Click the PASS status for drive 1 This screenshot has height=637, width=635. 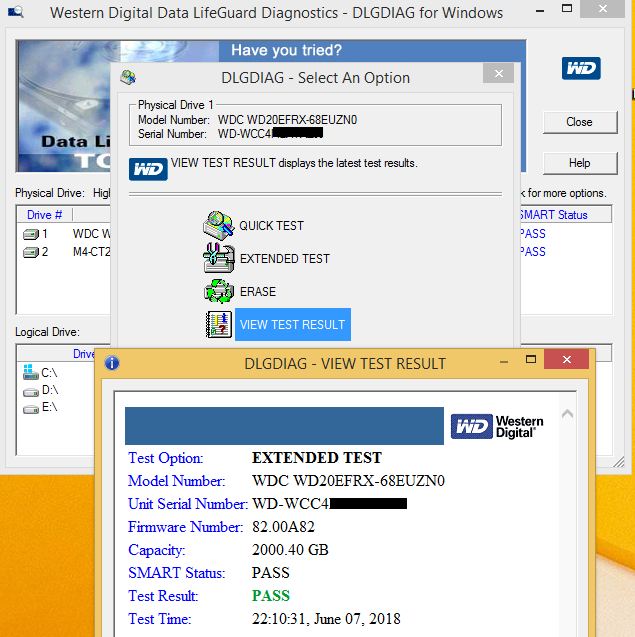click(533, 234)
